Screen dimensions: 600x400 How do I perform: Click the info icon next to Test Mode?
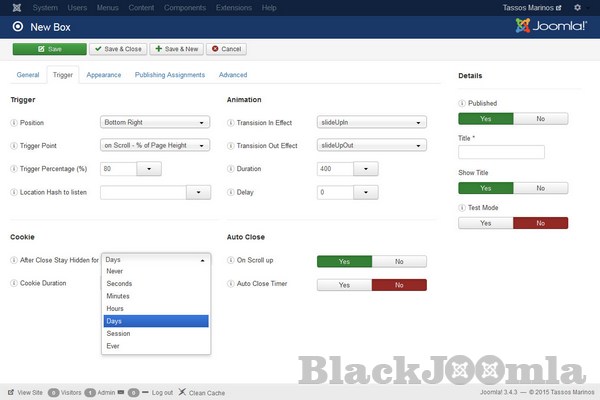tap(462, 208)
